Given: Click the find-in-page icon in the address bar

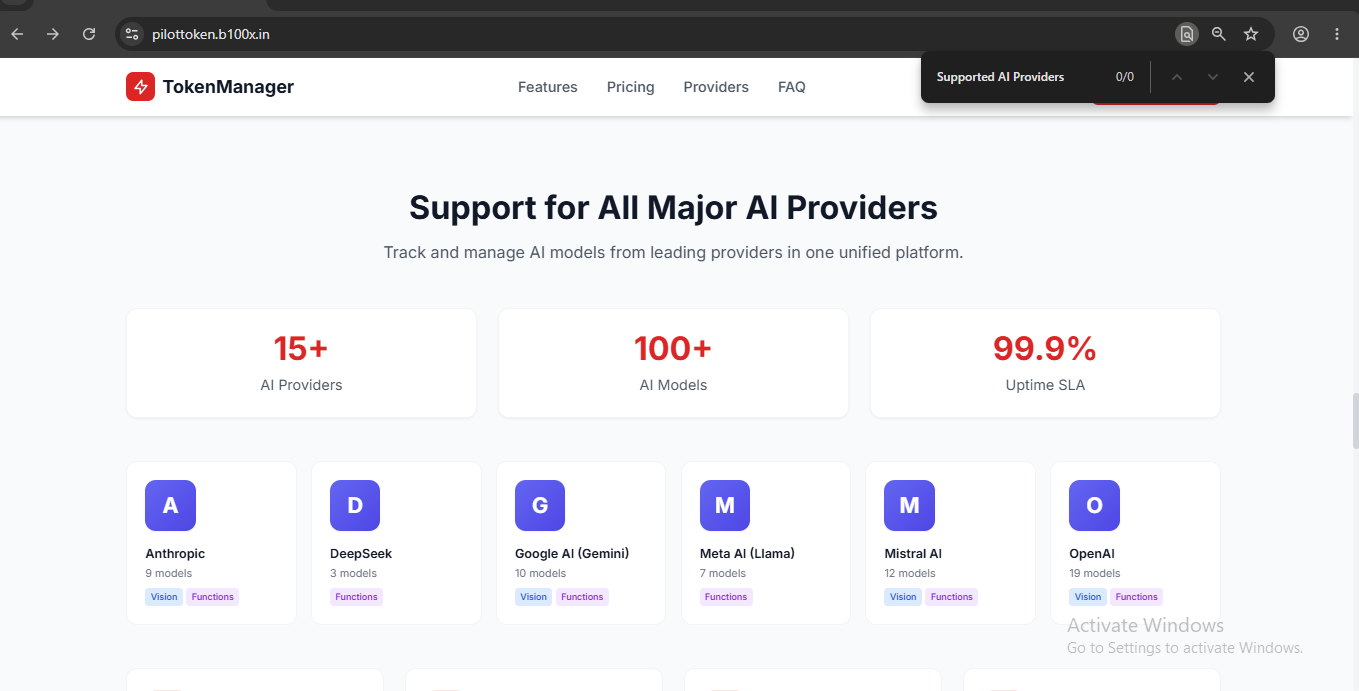Looking at the screenshot, I should tap(1186, 34).
